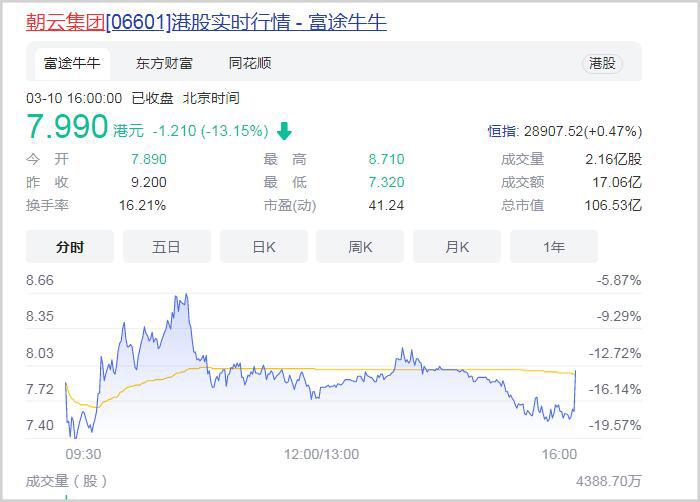This screenshot has height=502, width=700.
Task: Click the 恒指 index label
Action: [502, 131]
